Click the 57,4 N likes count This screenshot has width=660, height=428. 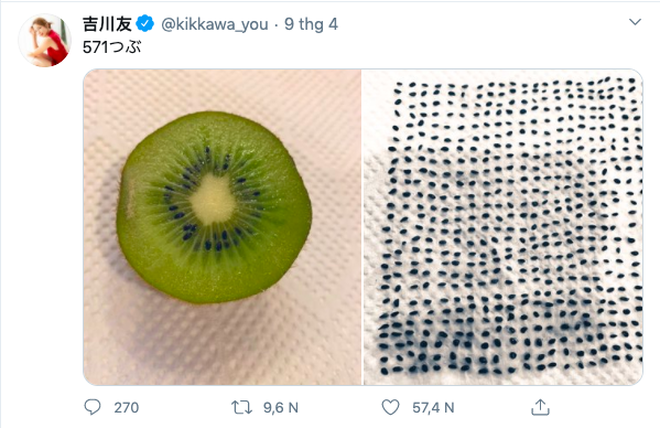click(433, 407)
